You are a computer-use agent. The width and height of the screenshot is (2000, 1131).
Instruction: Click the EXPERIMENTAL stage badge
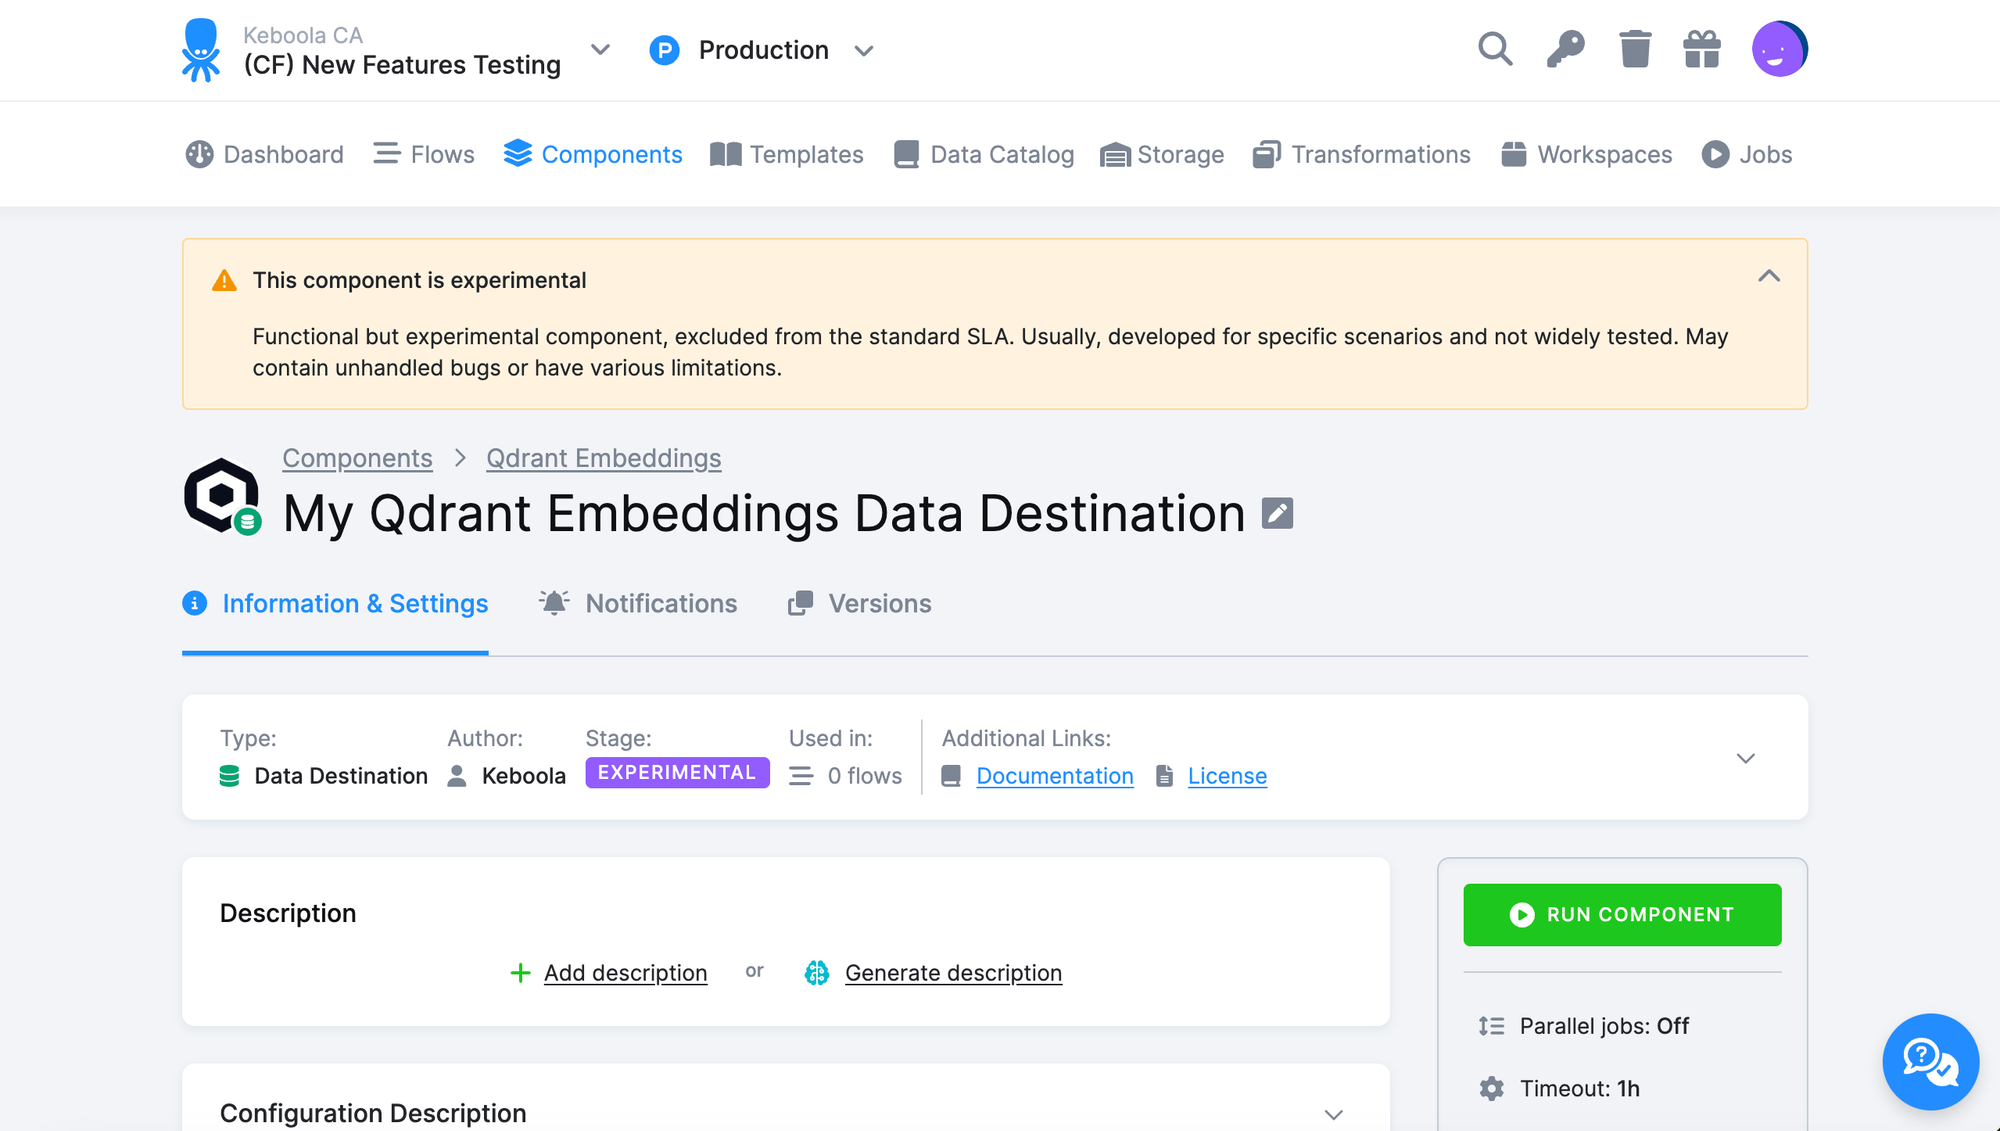click(x=677, y=773)
